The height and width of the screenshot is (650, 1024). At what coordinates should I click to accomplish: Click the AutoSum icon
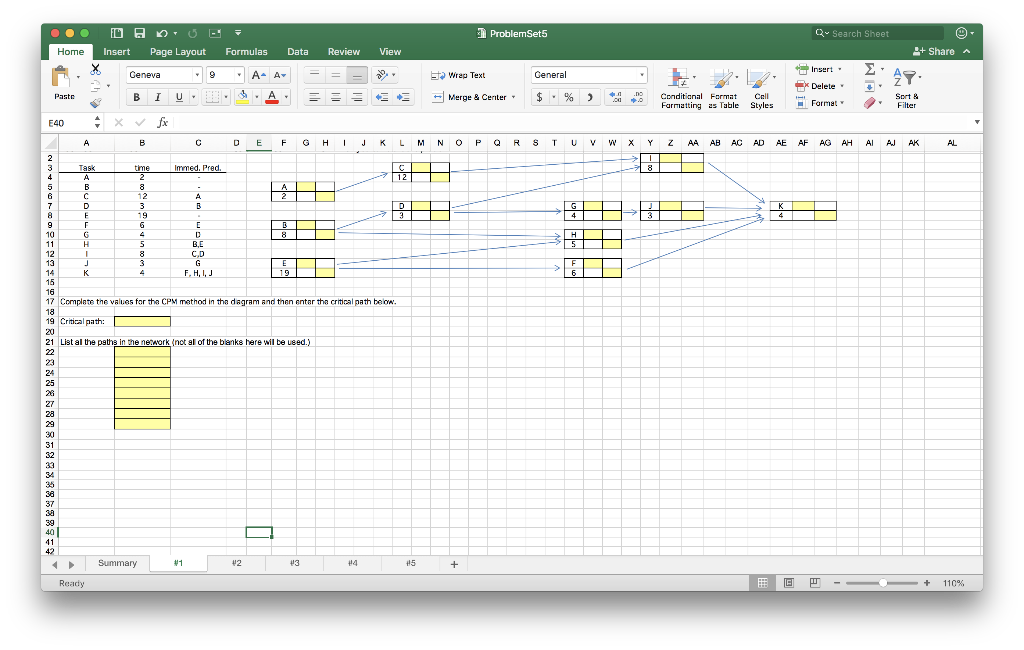[x=869, y=71]
